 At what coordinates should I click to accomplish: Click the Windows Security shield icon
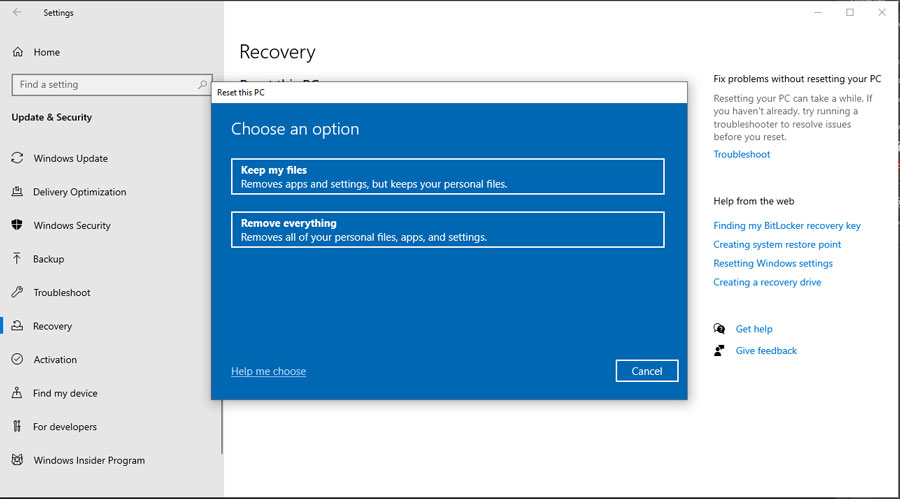click(17, 225)
